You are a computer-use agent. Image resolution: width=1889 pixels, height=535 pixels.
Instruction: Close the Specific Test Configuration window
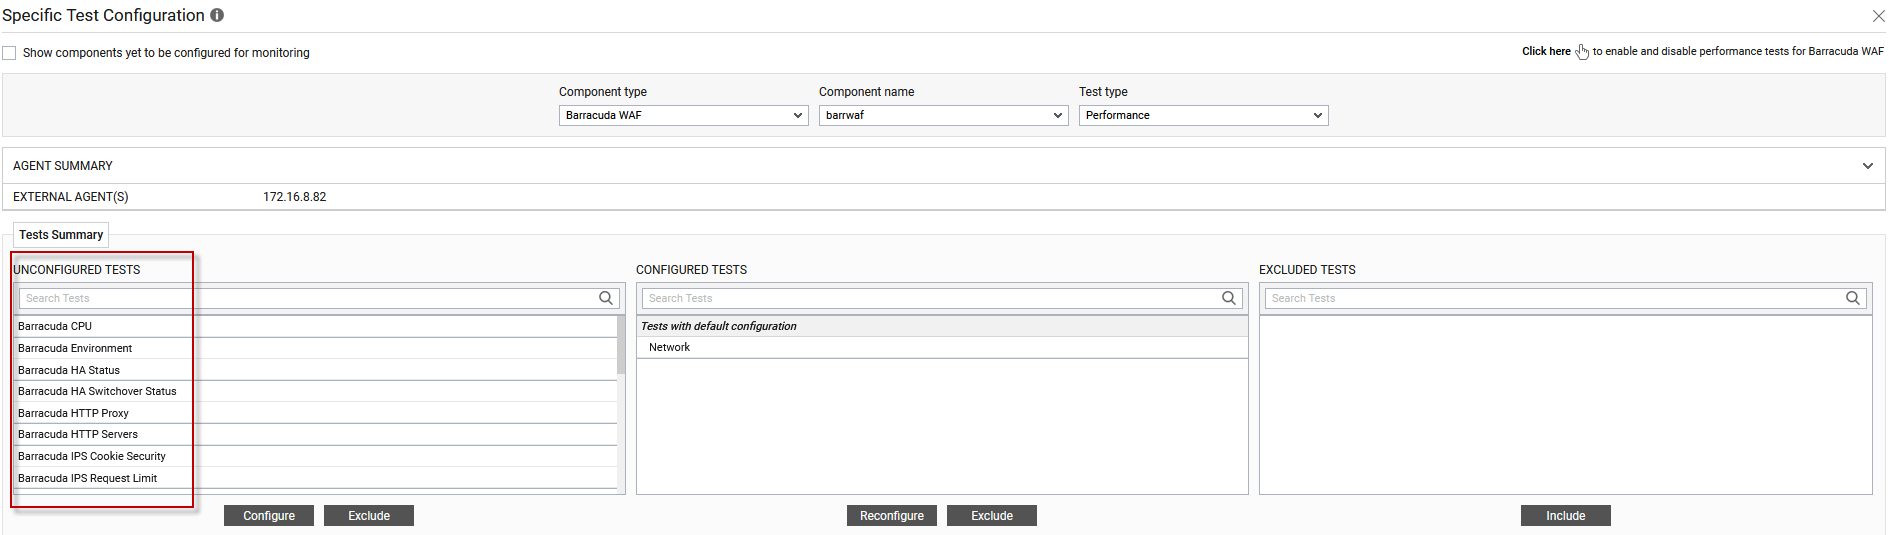point(1878,16)
